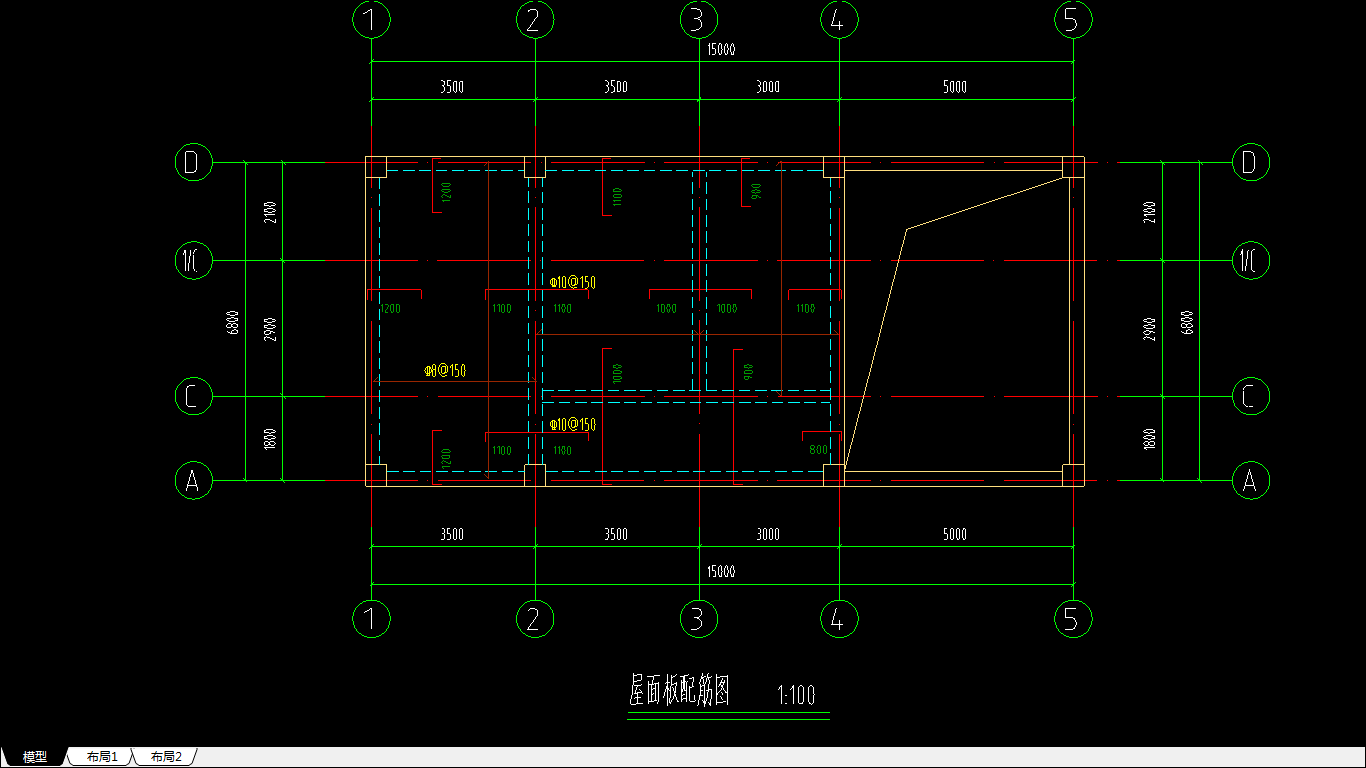This screenshot has height=768, width=1366.
Task: Click grid bubble 5 in the top row
Action: (1073, 19)
